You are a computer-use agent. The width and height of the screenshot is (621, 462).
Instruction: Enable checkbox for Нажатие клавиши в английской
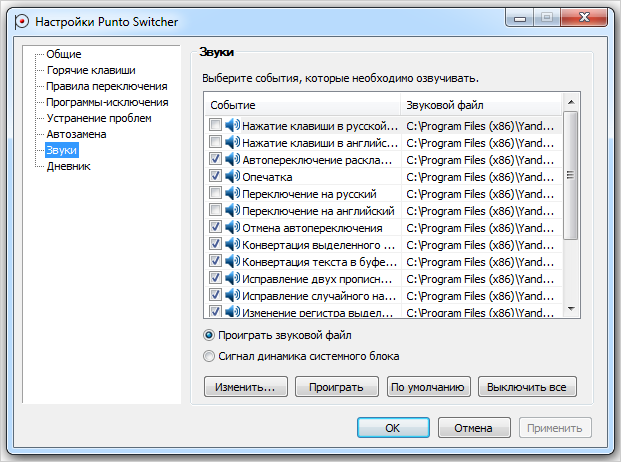[215, 142]
